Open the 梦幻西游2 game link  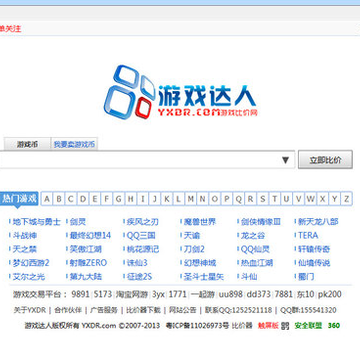tap(31, 263)
